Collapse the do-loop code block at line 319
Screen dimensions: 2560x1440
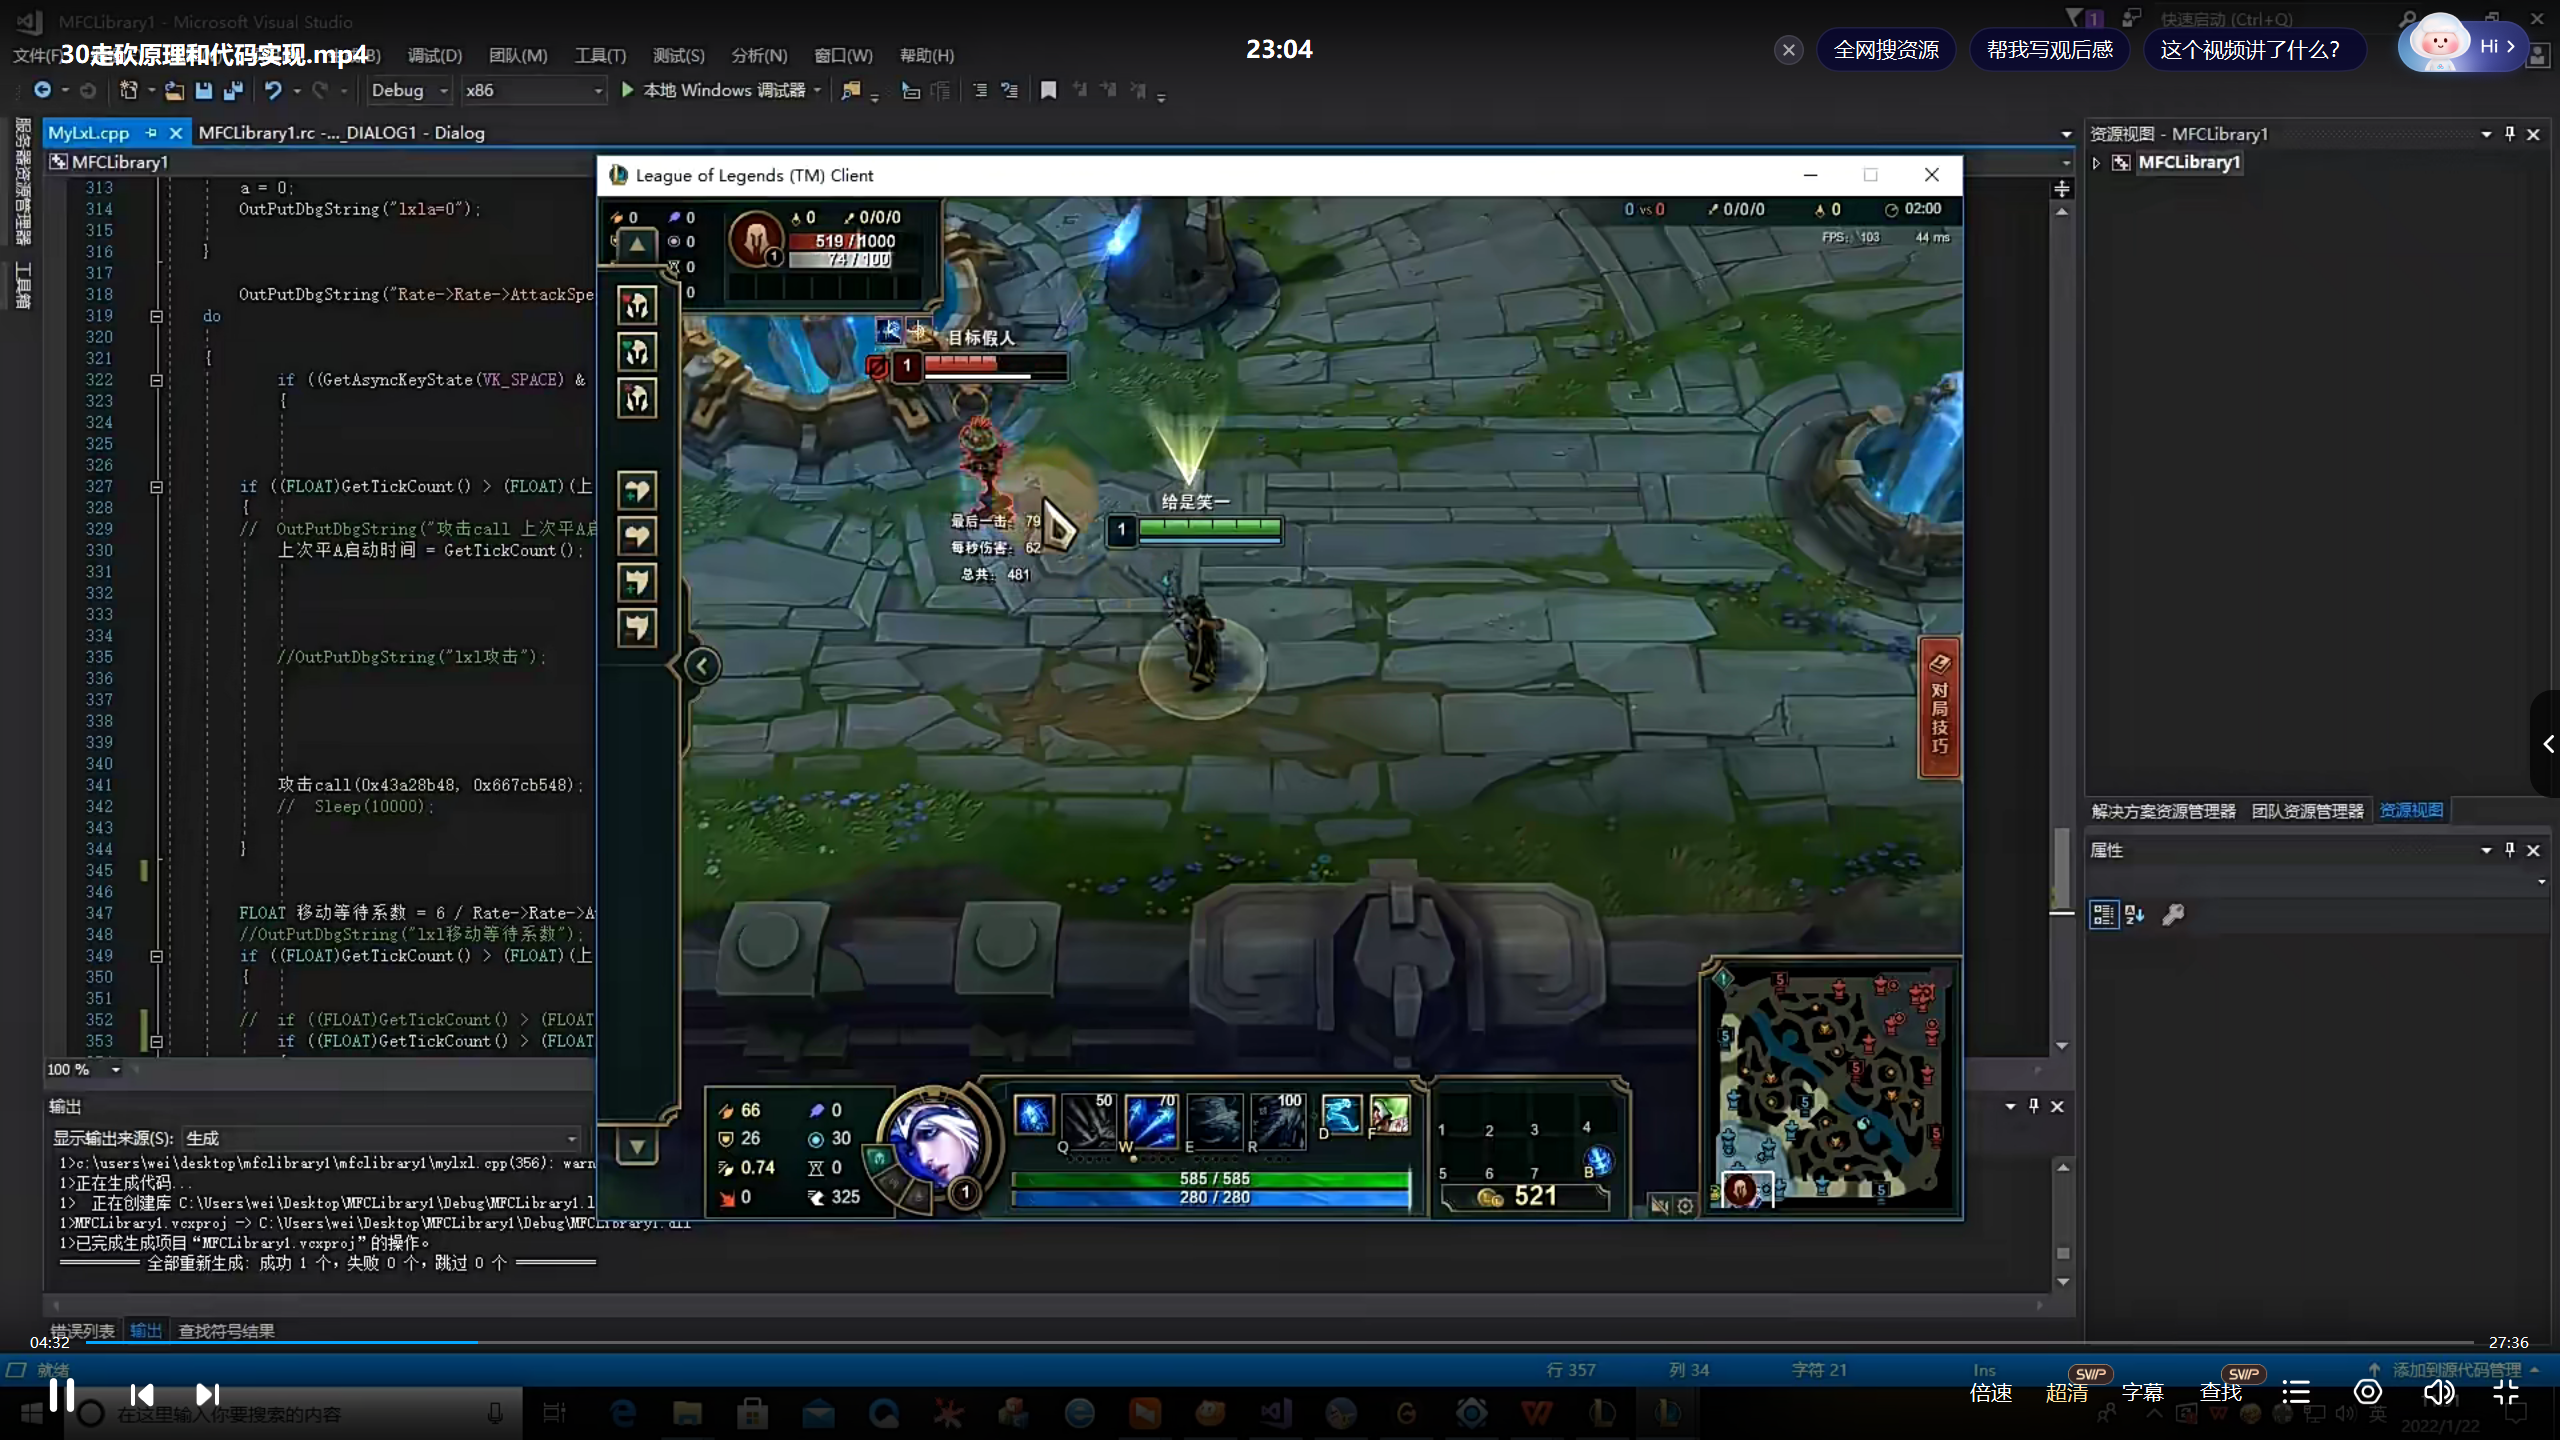(157, 316)
